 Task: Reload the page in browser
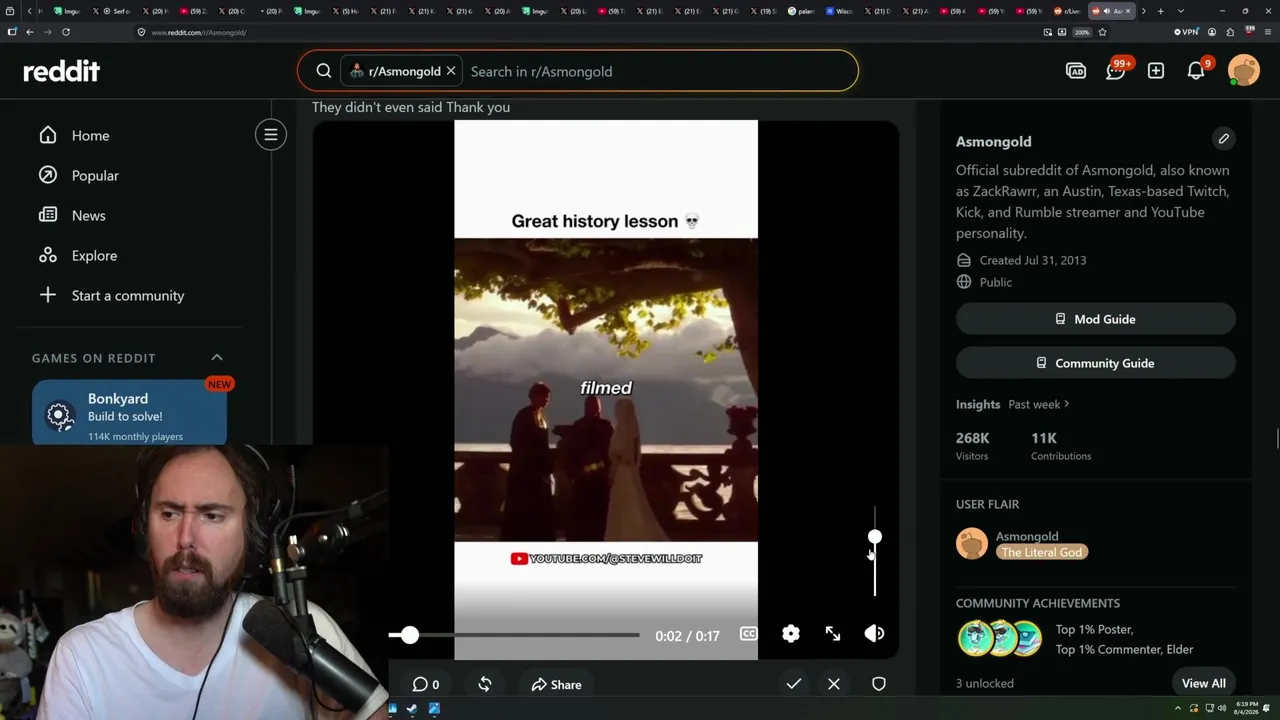tap(66, 32)
